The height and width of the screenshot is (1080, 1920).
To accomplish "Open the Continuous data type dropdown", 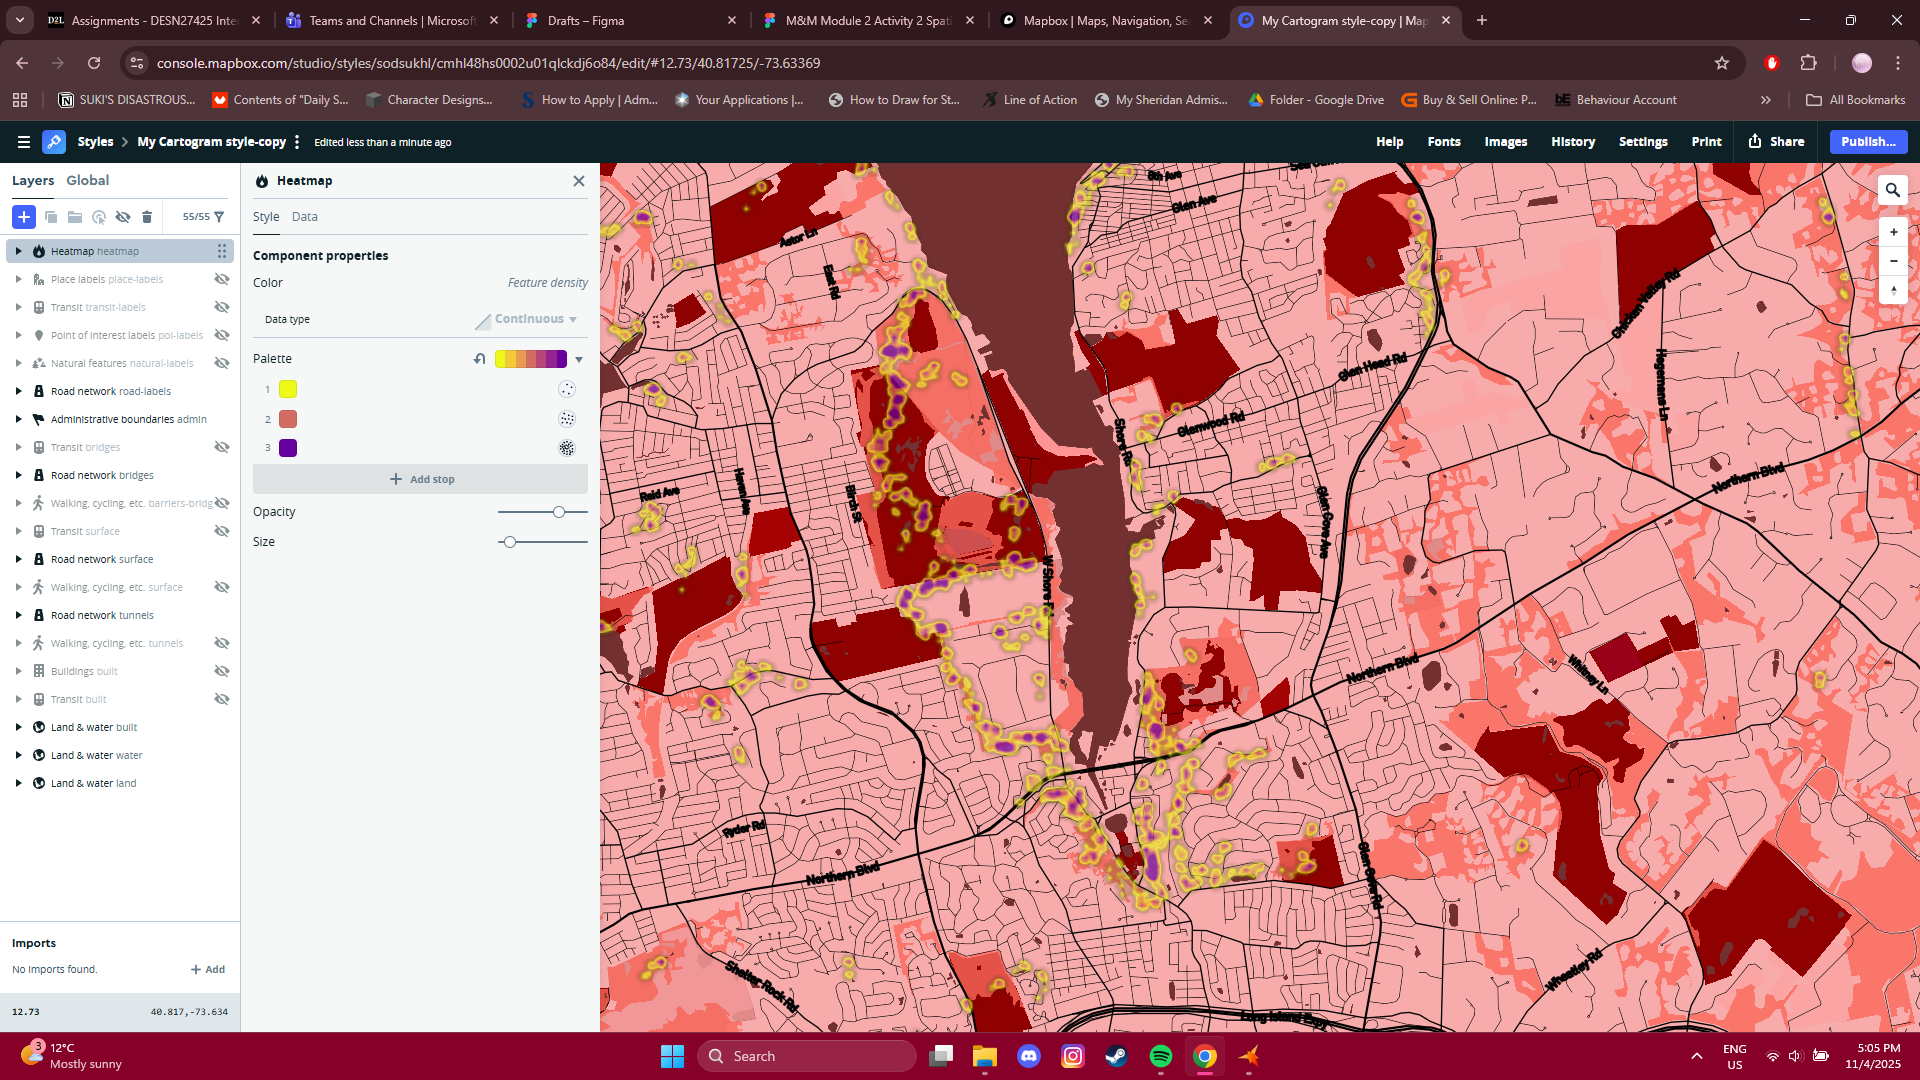I will pos(530,318).
